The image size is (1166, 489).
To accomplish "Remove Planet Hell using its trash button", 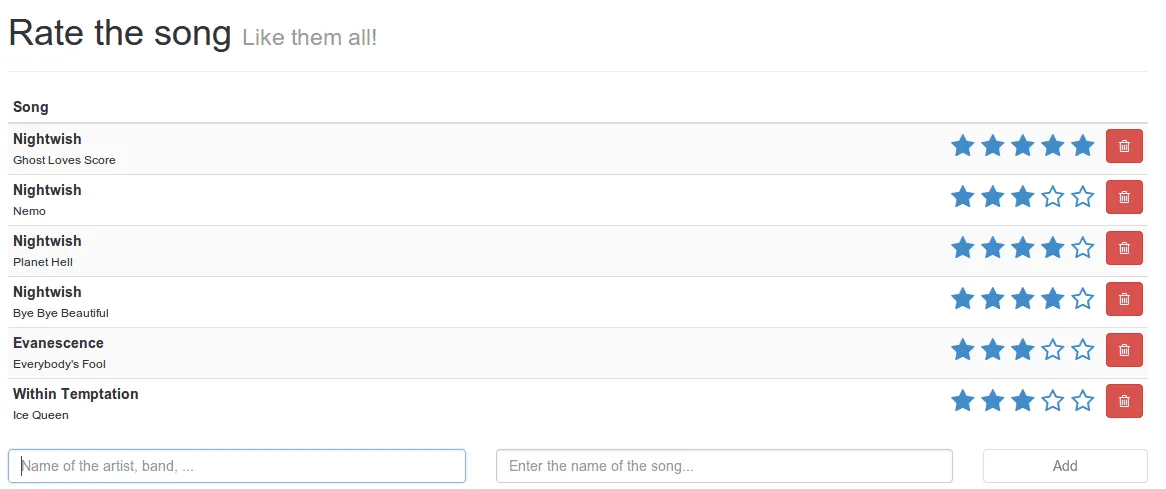I will click(x=1124, y=248).
